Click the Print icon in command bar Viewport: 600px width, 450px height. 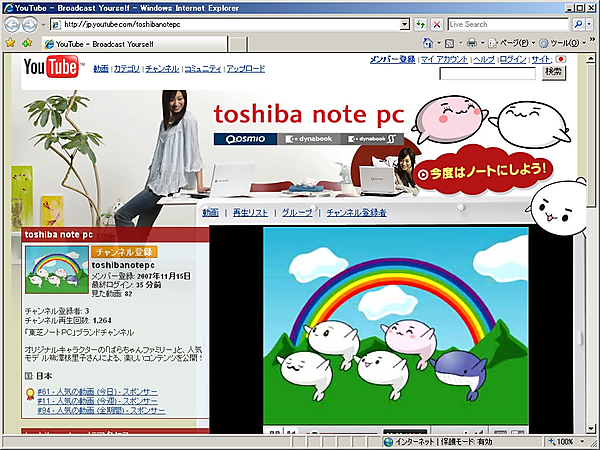(471, 43)
